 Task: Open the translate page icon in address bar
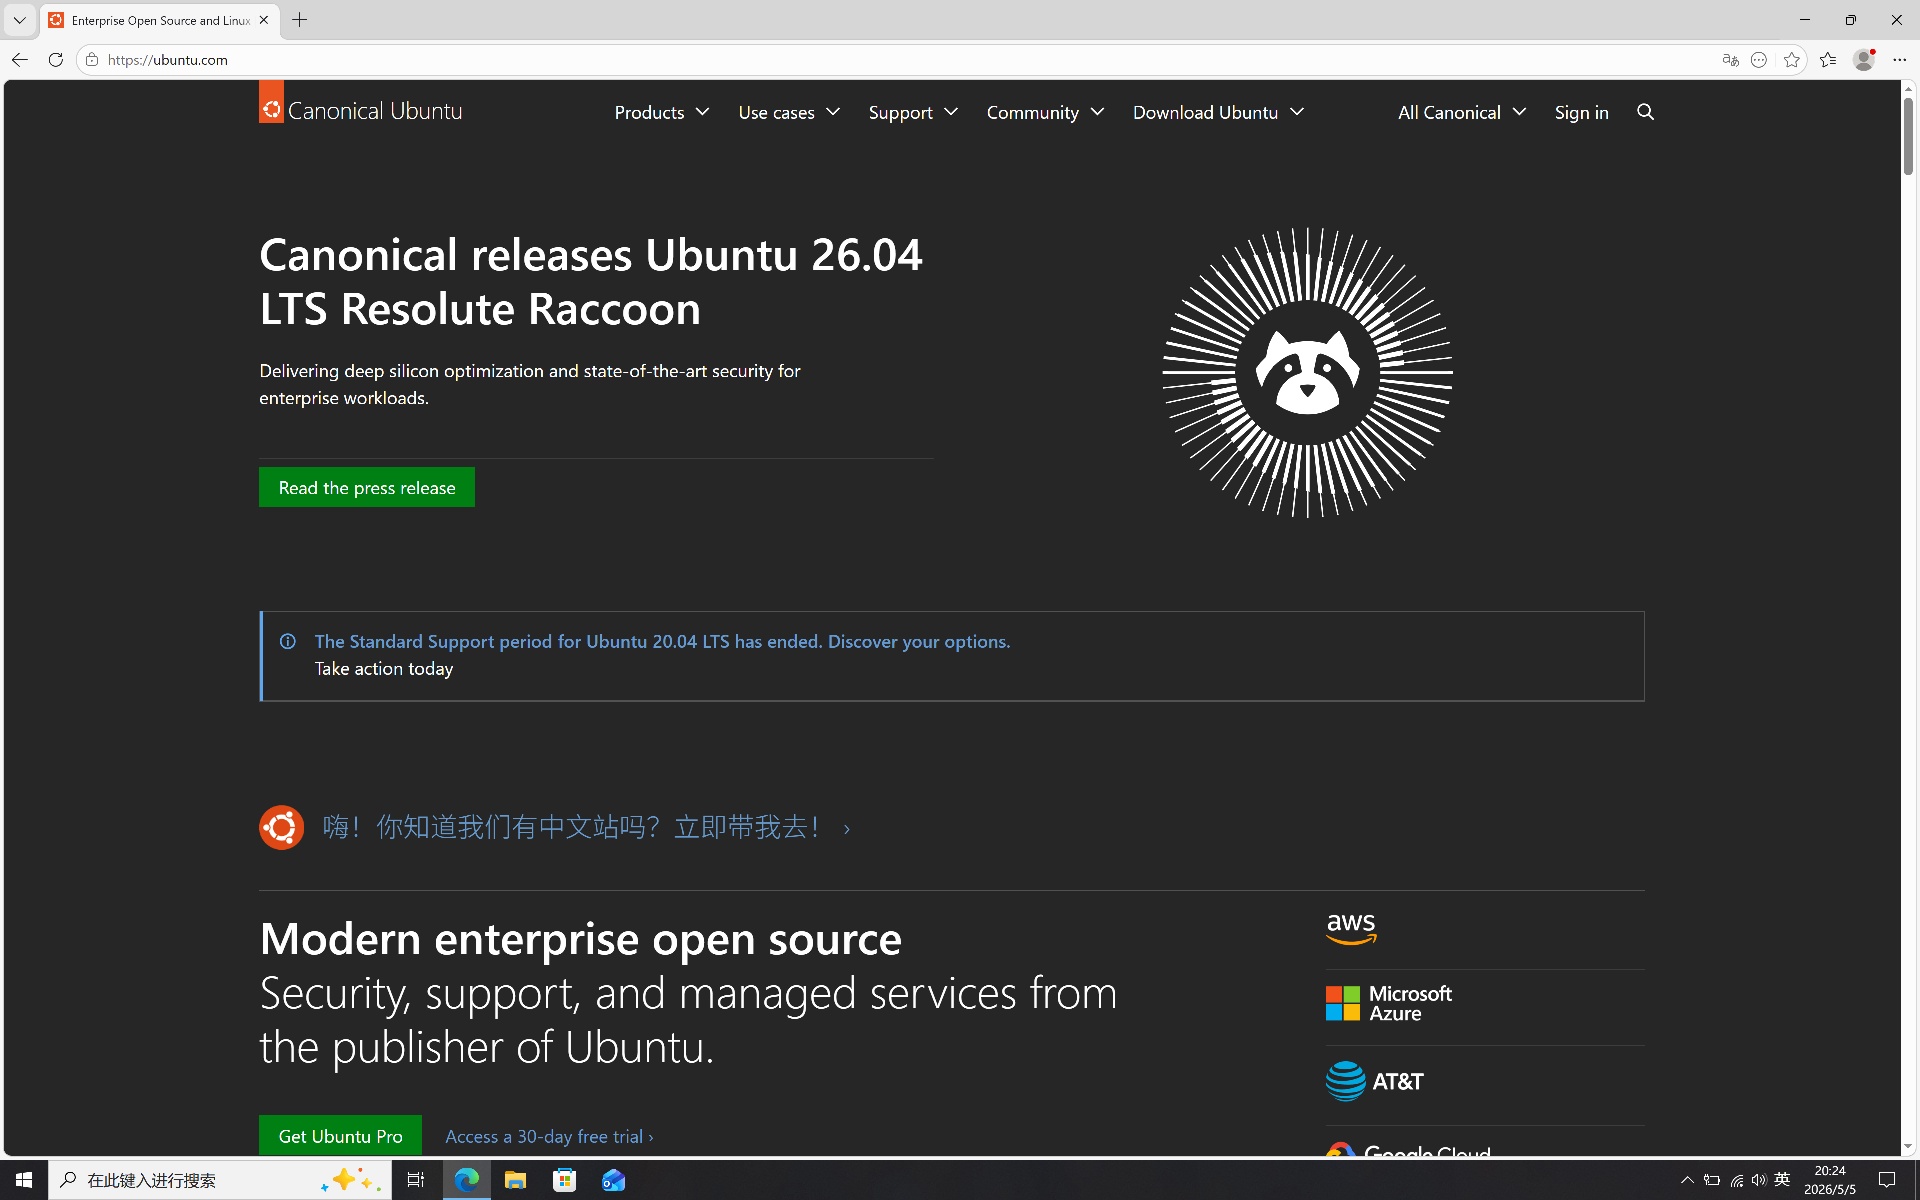(1730, 60)
